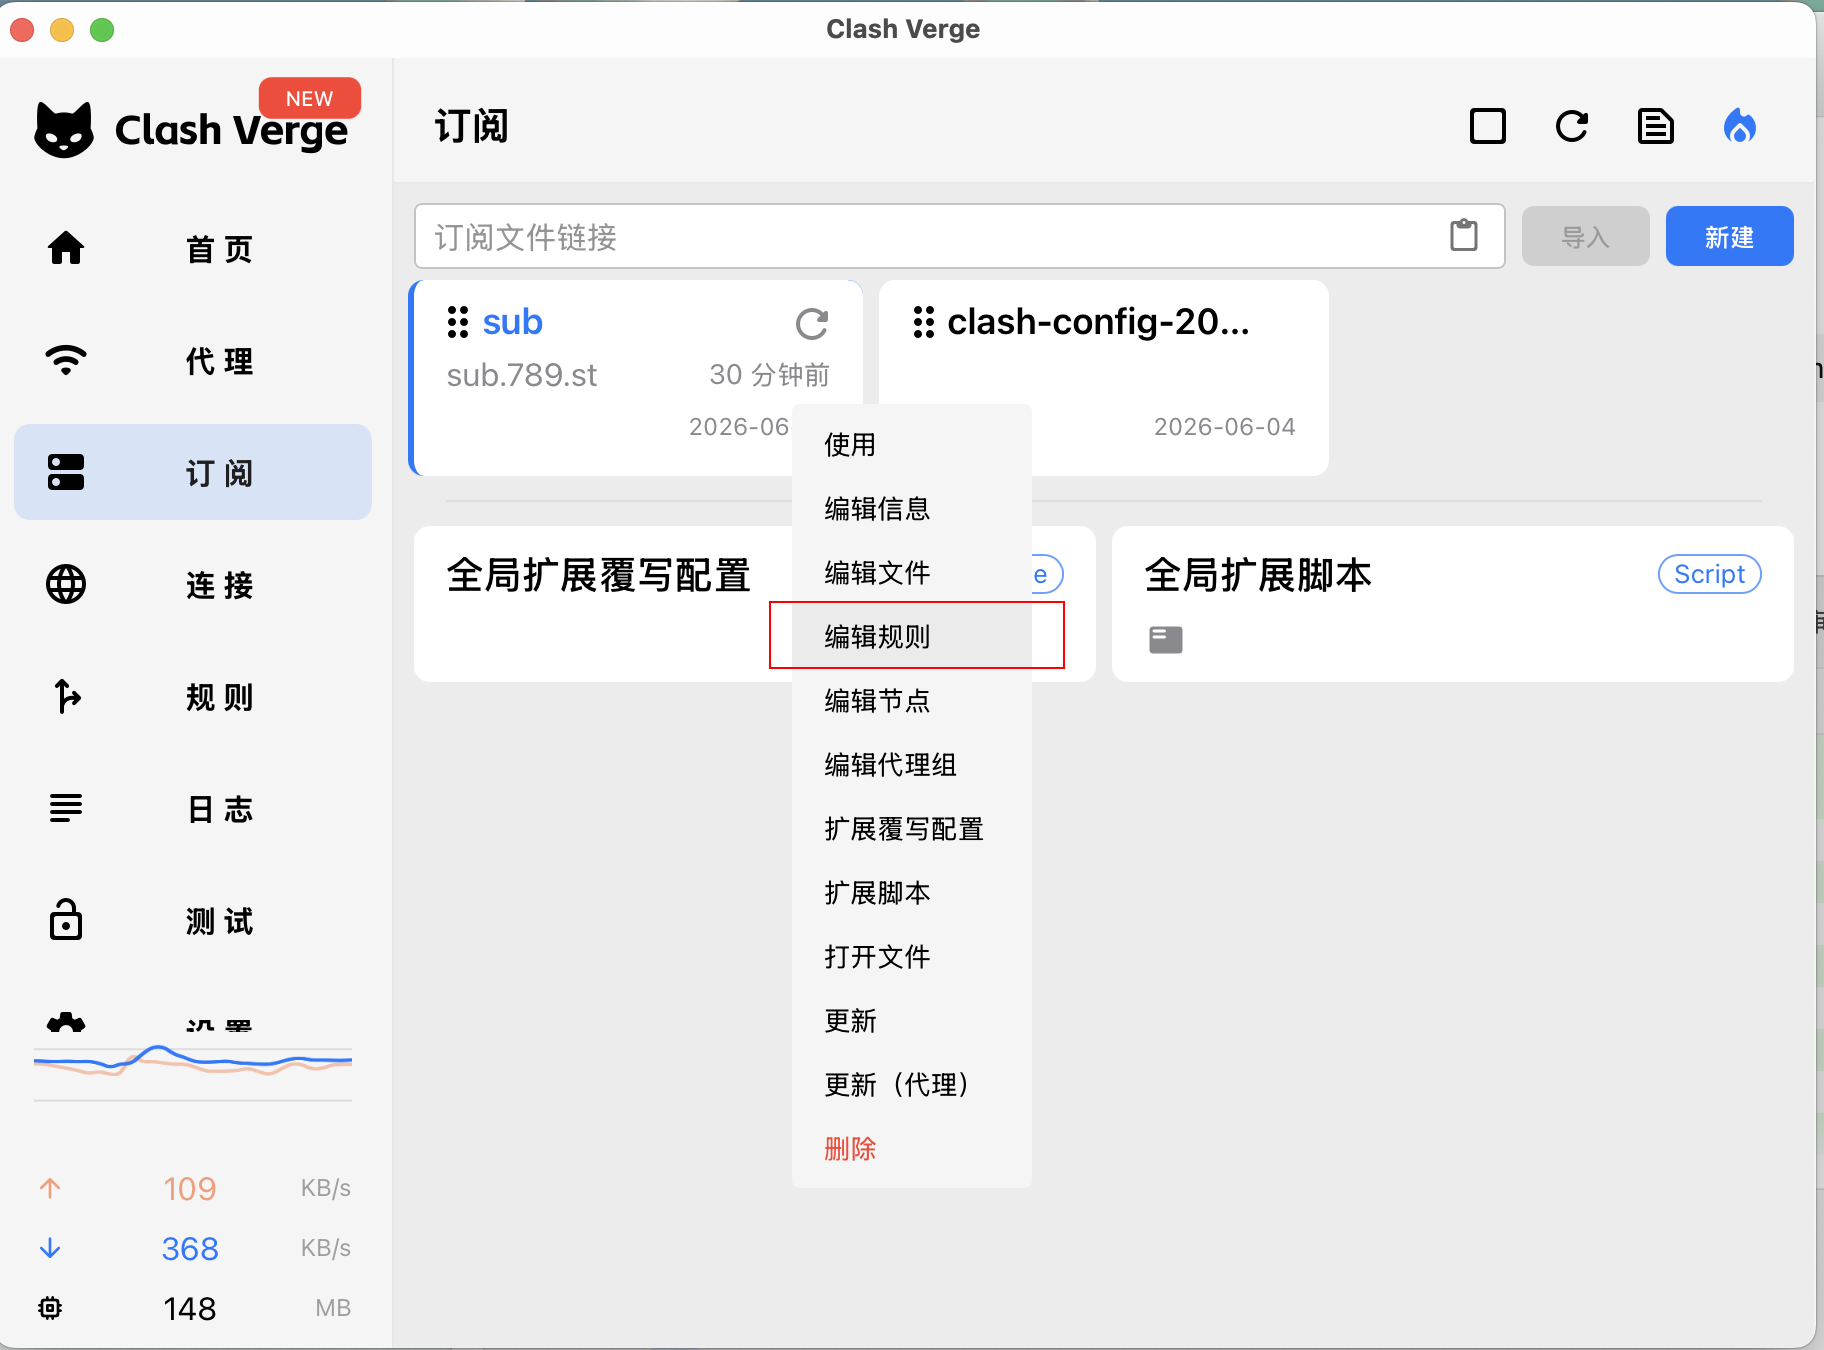The image size is (1824, 1350).
Task: Click the Script badge
Action: click(1709, 574)
